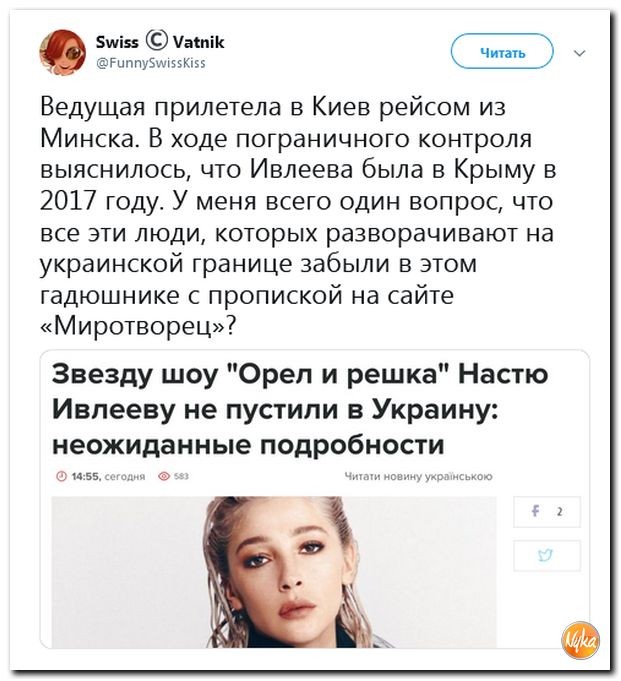
Task: Click the Swiss Vatnik profile avatar
Action: (x=63, y=52)
